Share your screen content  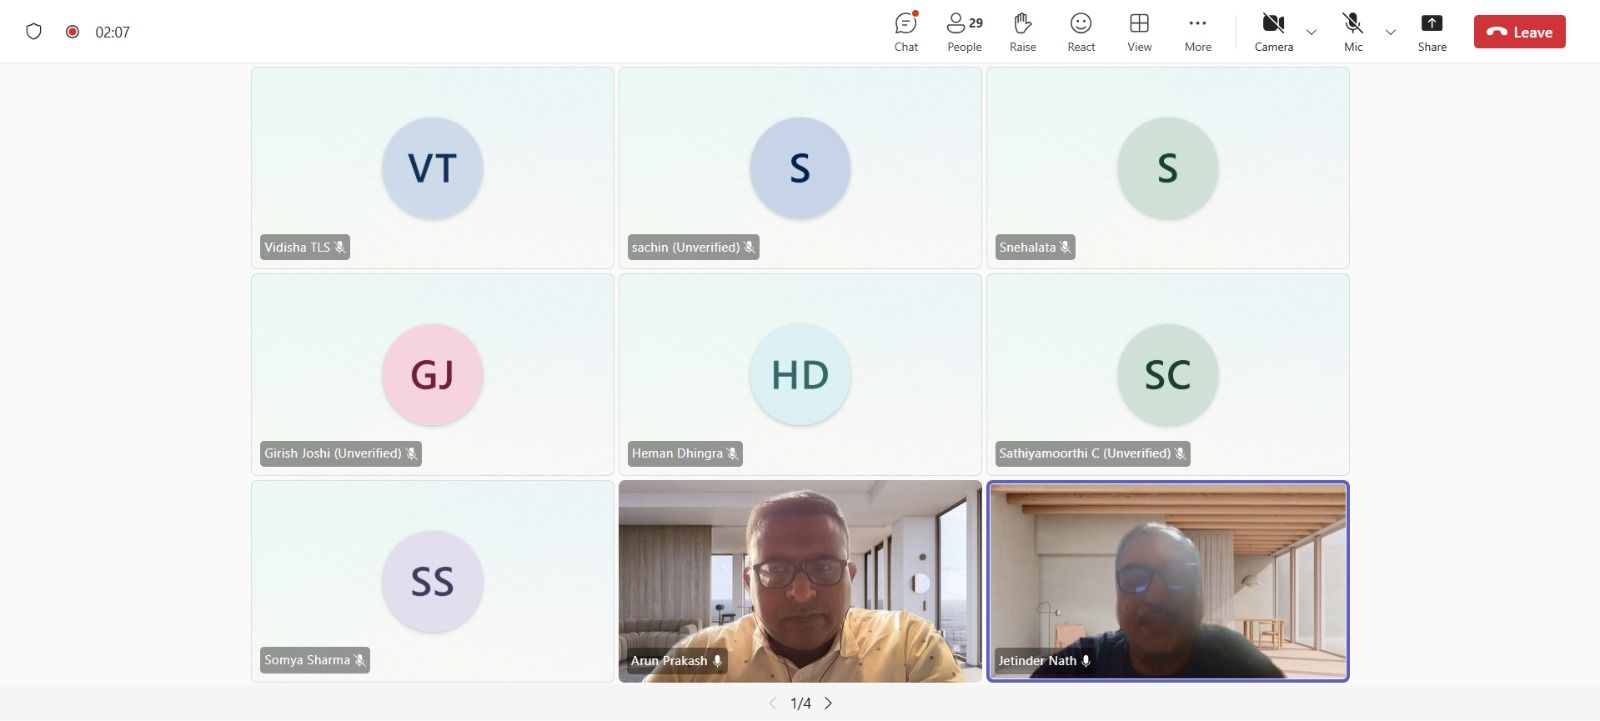click(1432, 32)
